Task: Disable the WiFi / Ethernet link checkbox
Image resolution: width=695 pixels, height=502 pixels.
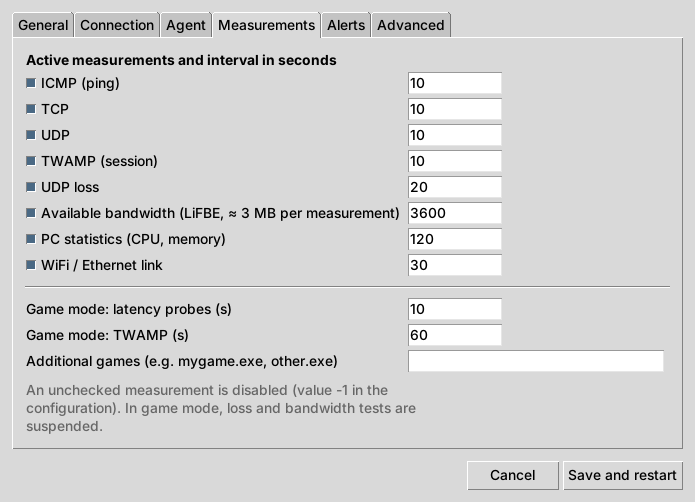Action: (31, 265)
